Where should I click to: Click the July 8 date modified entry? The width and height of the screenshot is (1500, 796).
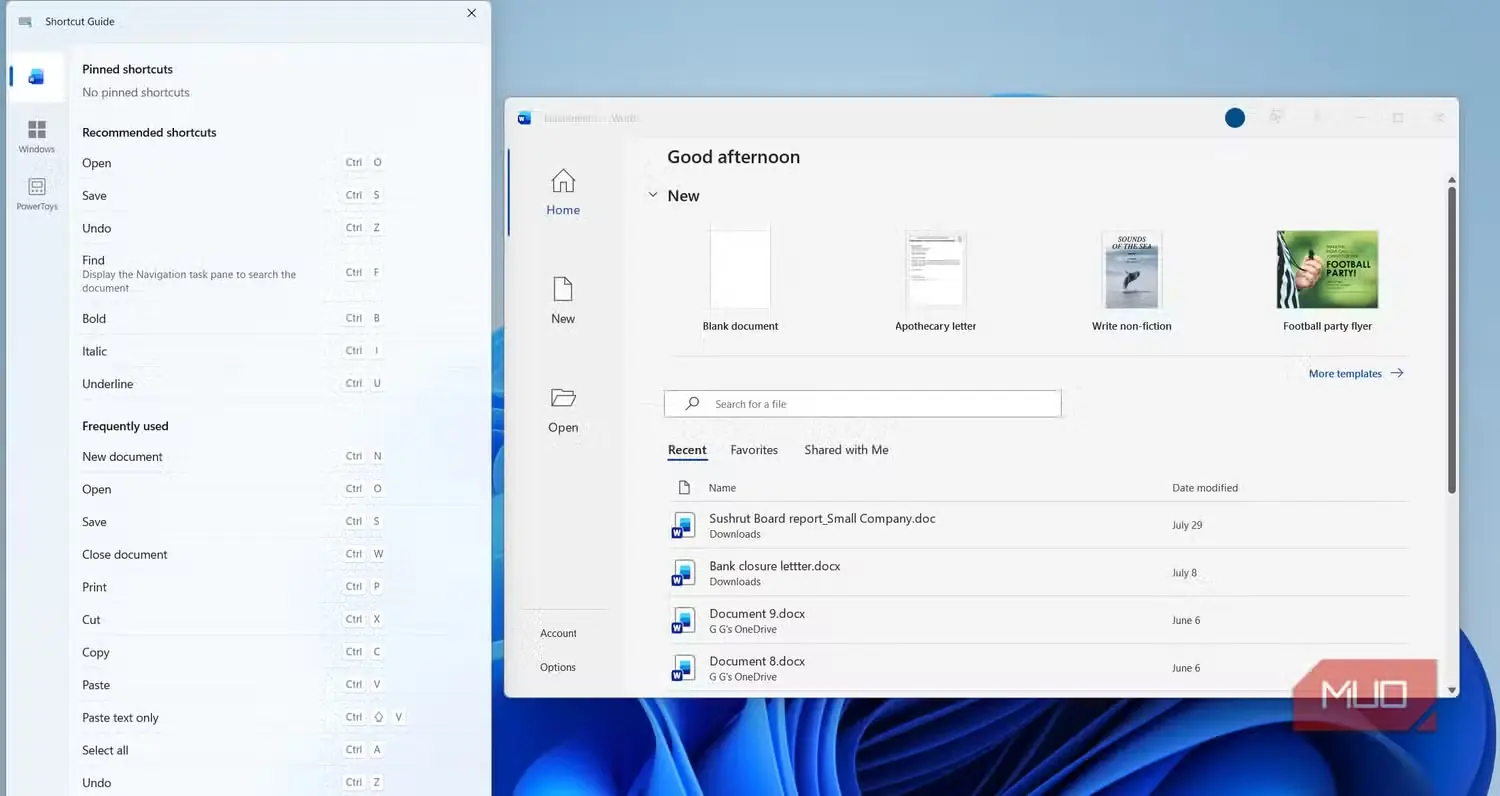[1184, 573]
